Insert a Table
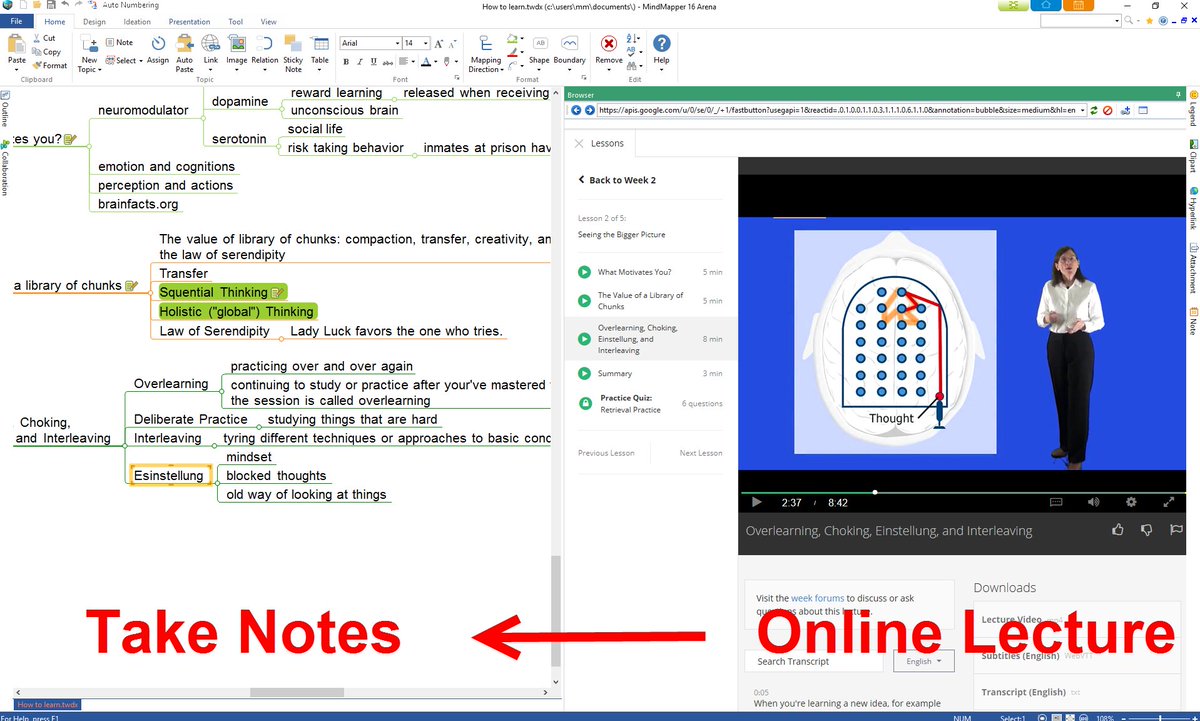Viewport: 1200px width, 721px height. (320, 51)
